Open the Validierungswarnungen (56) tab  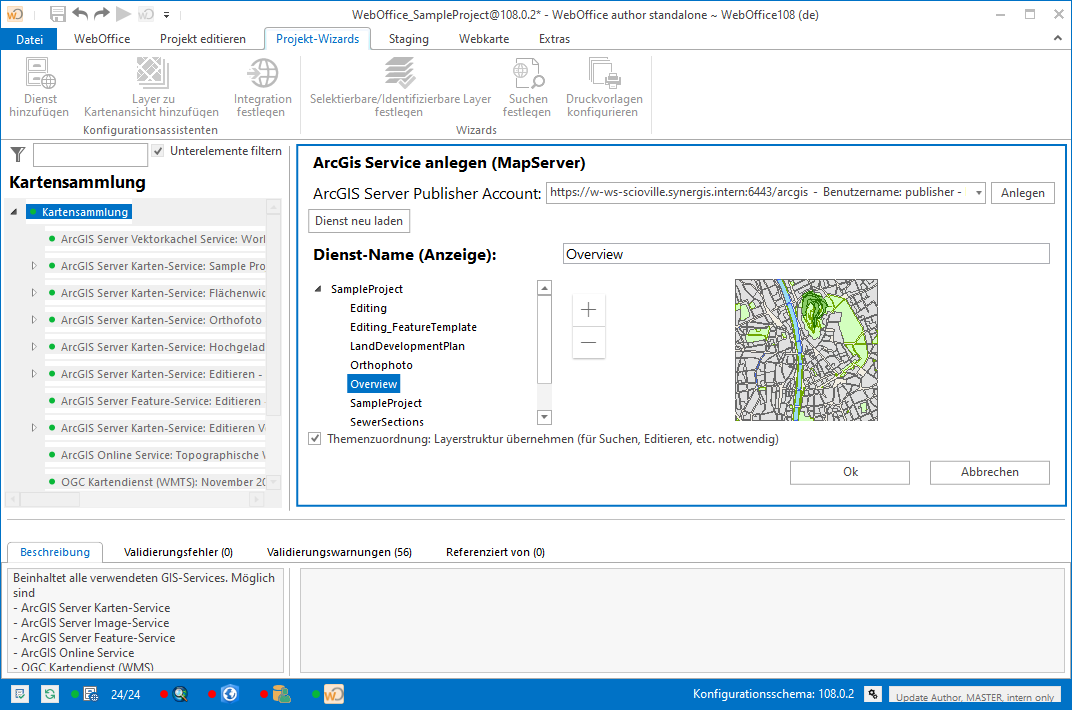(x=339, y=552)
